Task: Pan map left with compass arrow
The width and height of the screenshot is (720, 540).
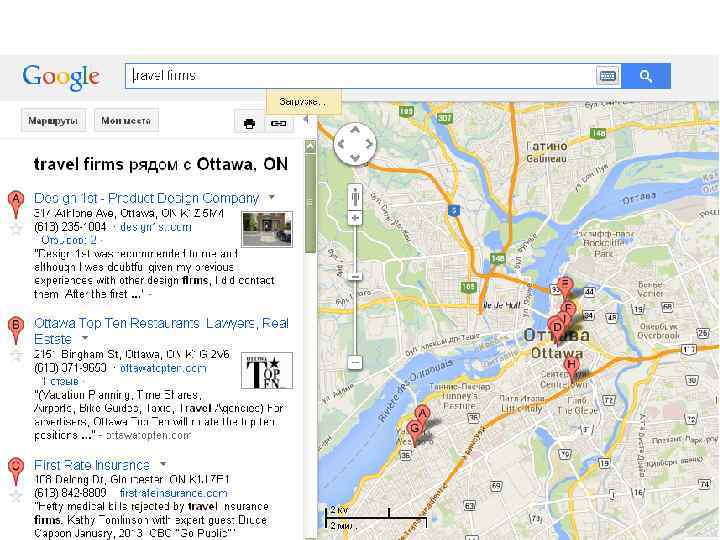Action: click(x=341, y=144)
